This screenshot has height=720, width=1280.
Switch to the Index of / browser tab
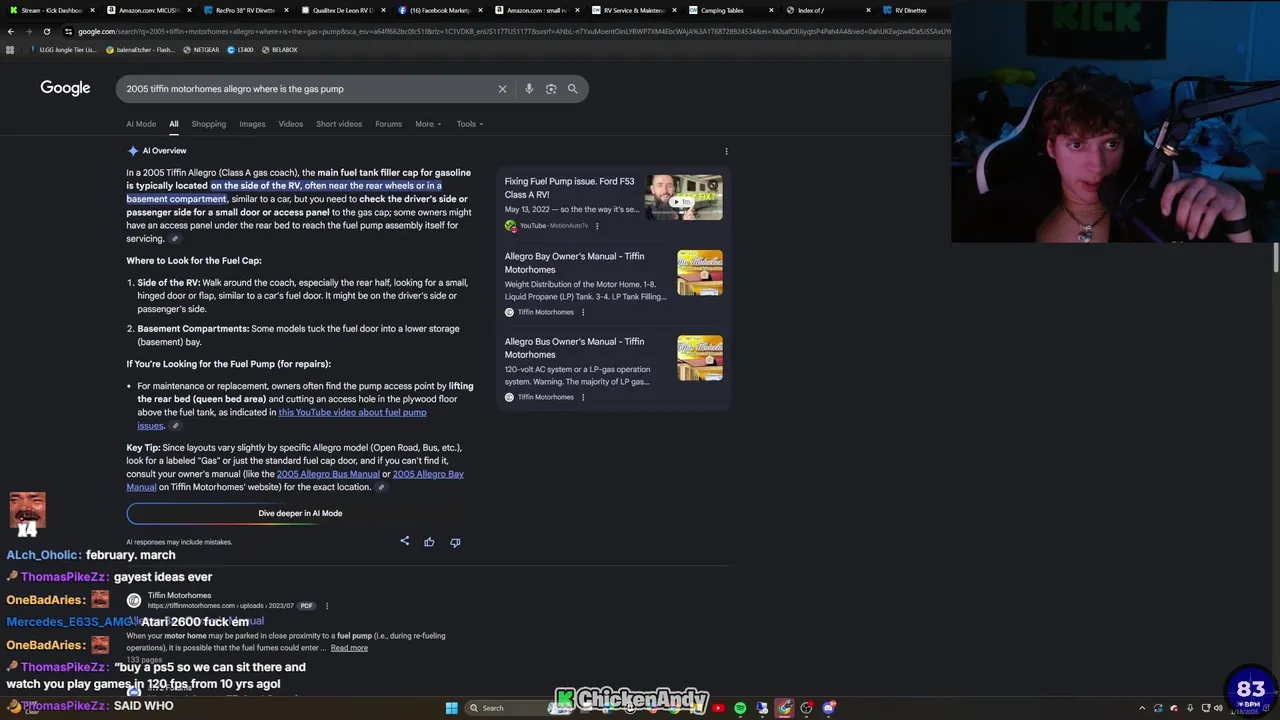827,10
